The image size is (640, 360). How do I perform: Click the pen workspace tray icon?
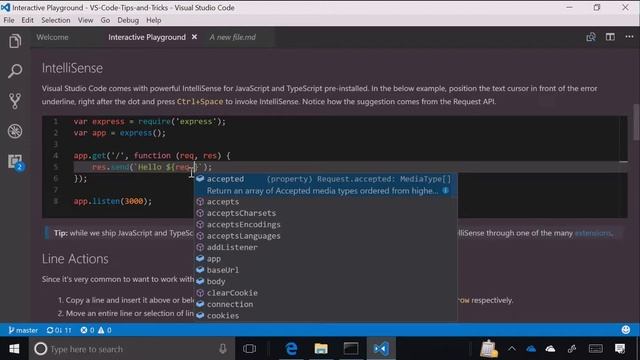click(572, 349)
